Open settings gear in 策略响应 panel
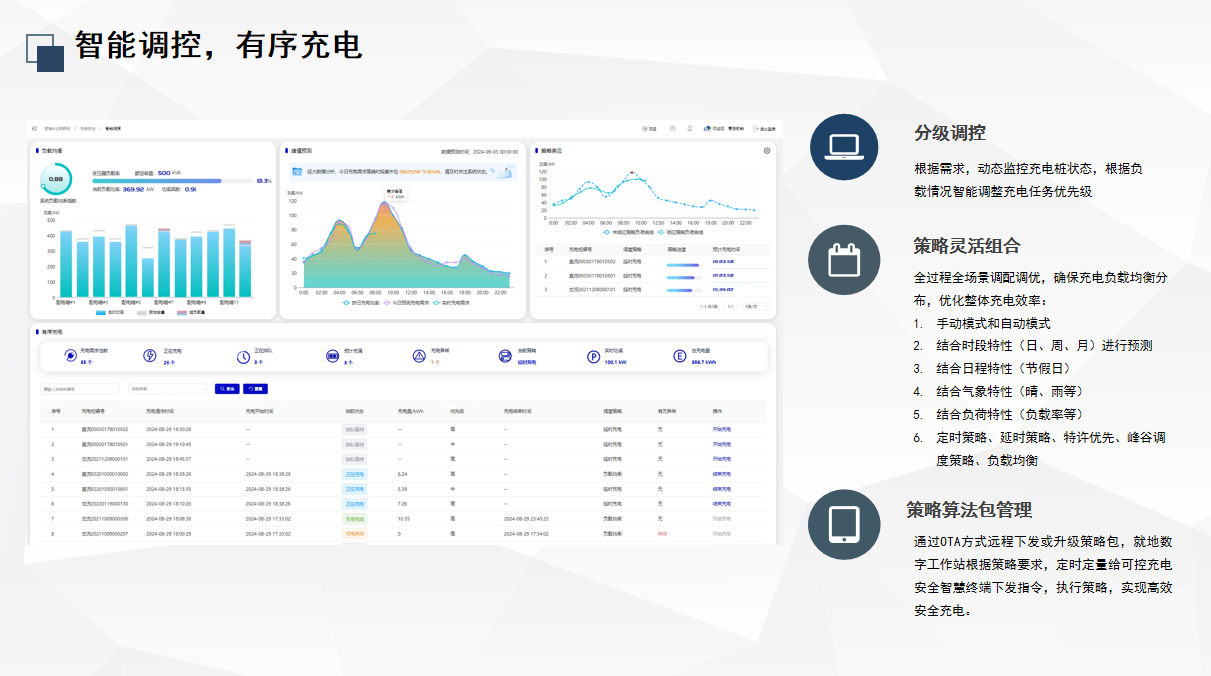Image resolution: width=1211 pixels, height=676 pixels. [x=767, y=151]
